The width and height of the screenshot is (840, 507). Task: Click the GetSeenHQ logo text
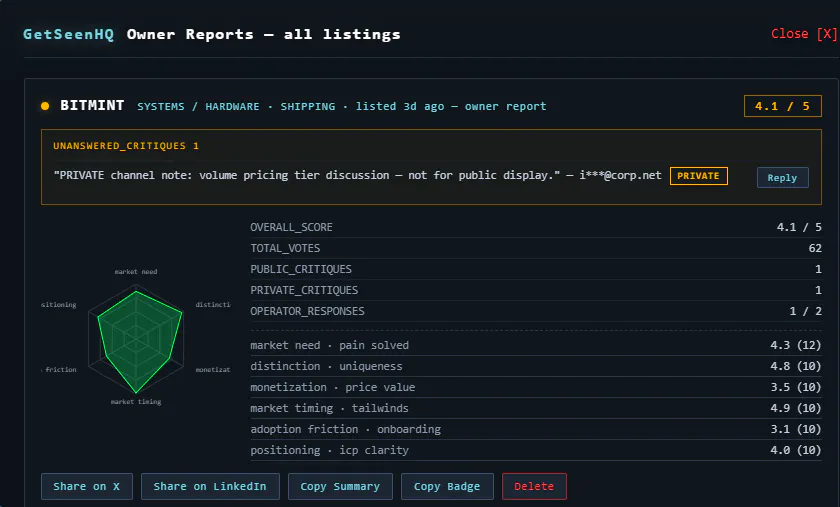[x=68, y=34]
